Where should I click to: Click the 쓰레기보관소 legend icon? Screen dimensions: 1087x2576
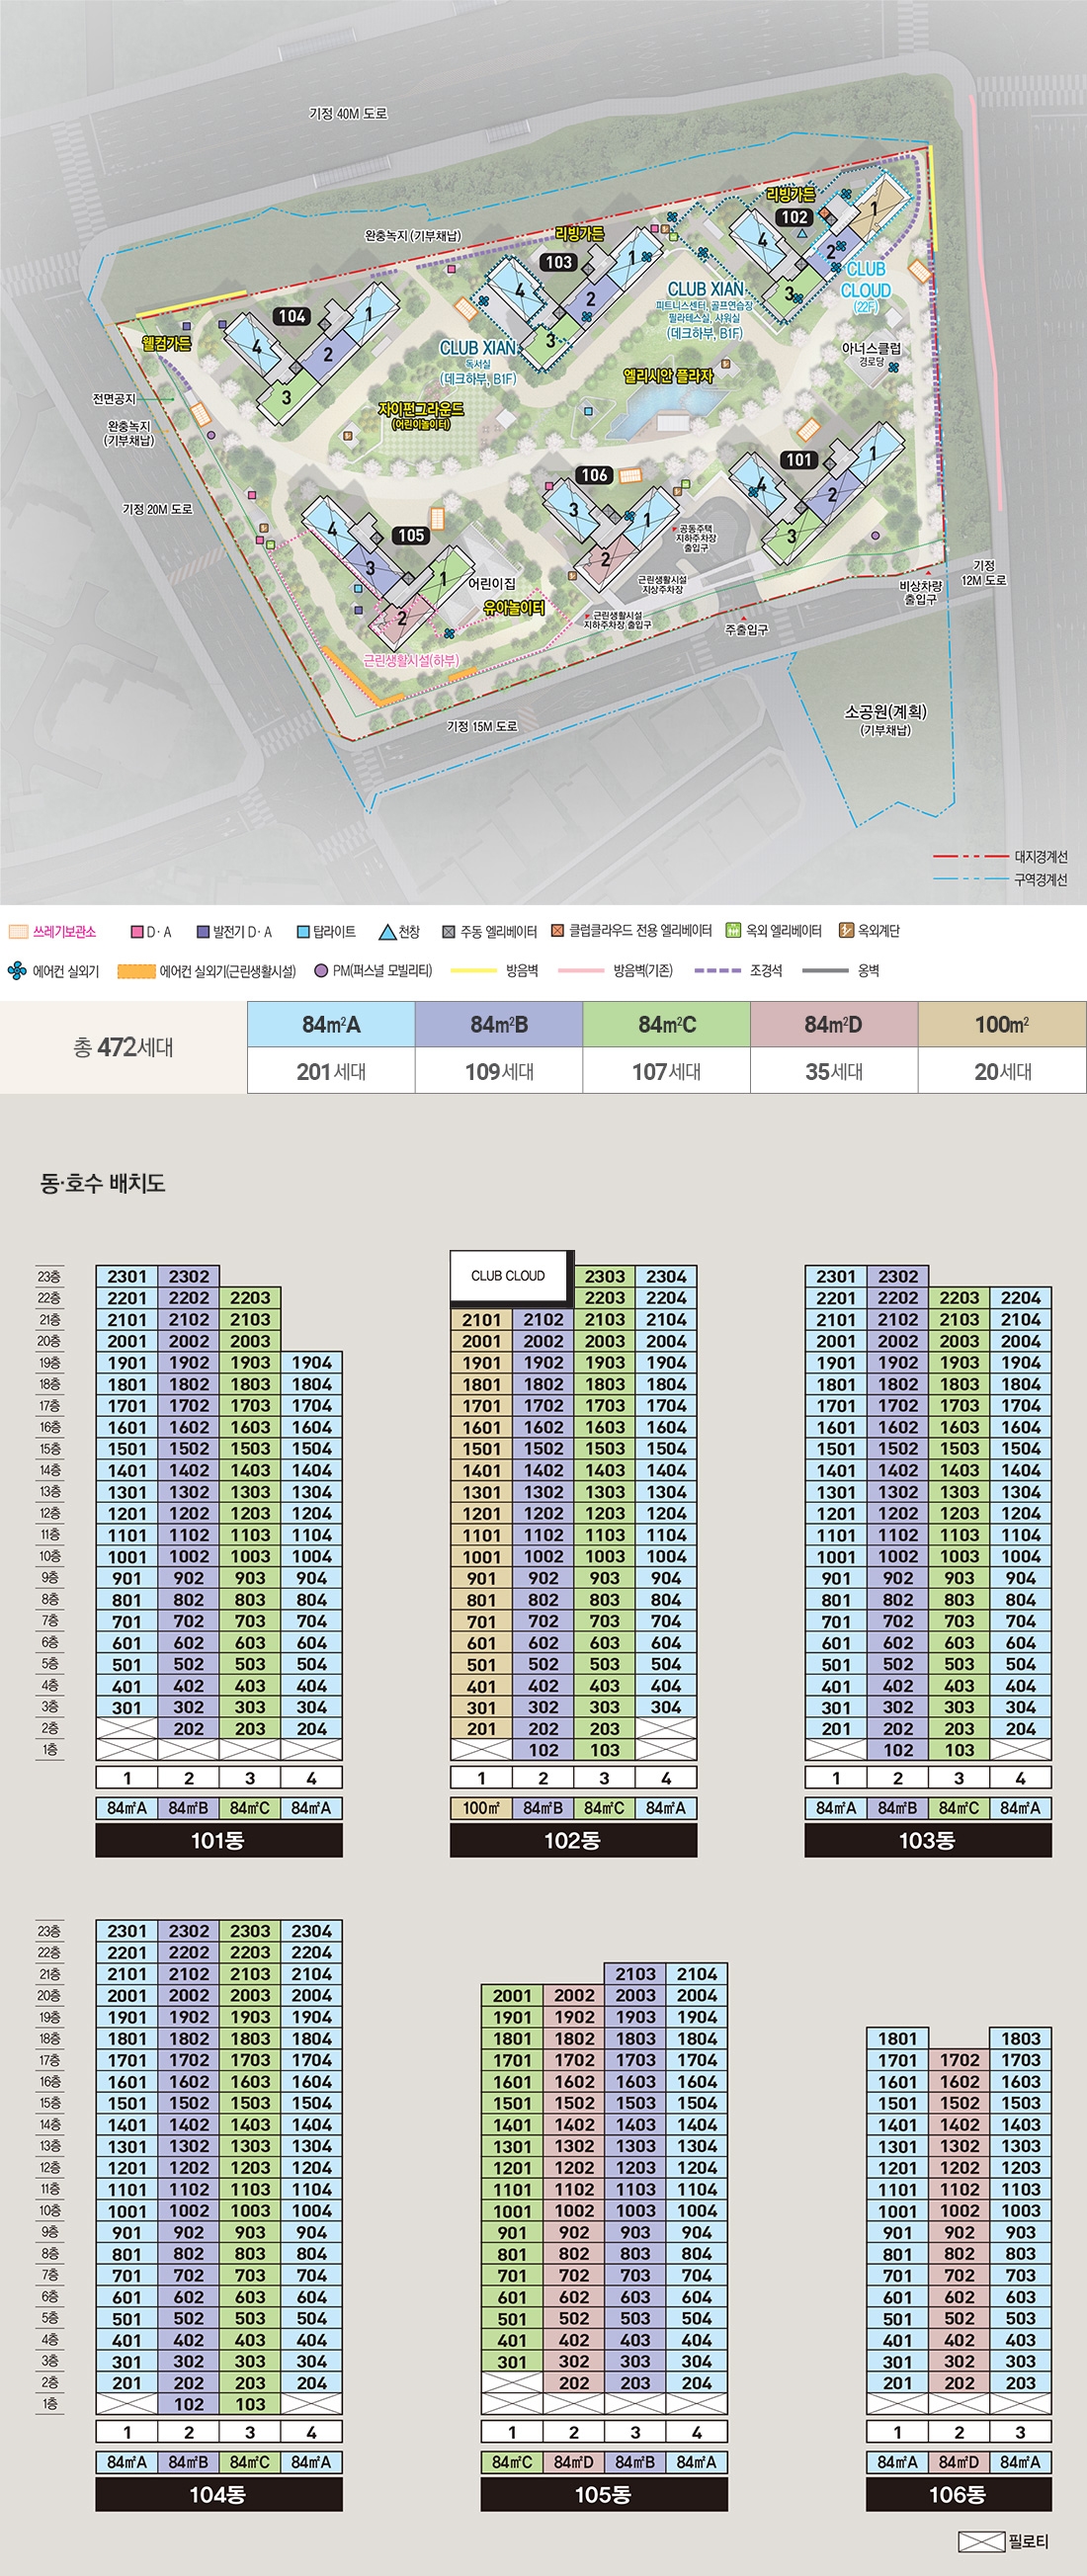[18, 932]
